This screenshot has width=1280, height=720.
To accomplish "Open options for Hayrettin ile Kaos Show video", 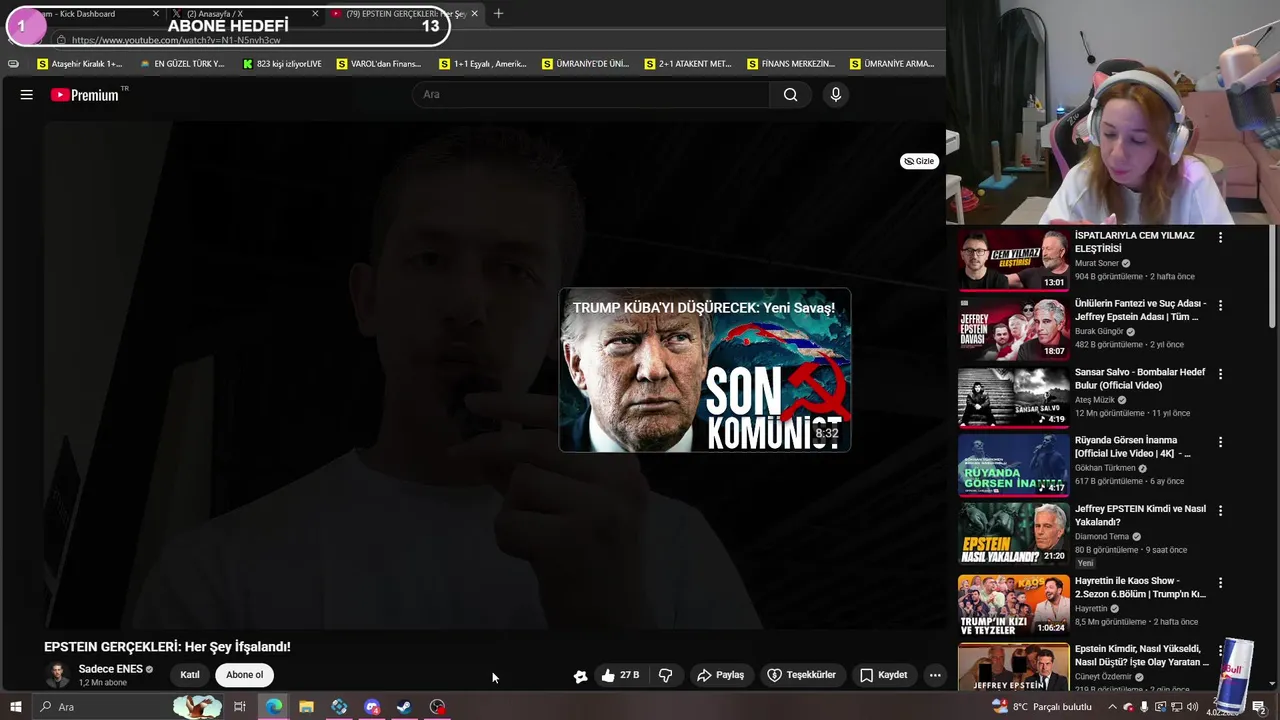I will tap(1220, 583).
